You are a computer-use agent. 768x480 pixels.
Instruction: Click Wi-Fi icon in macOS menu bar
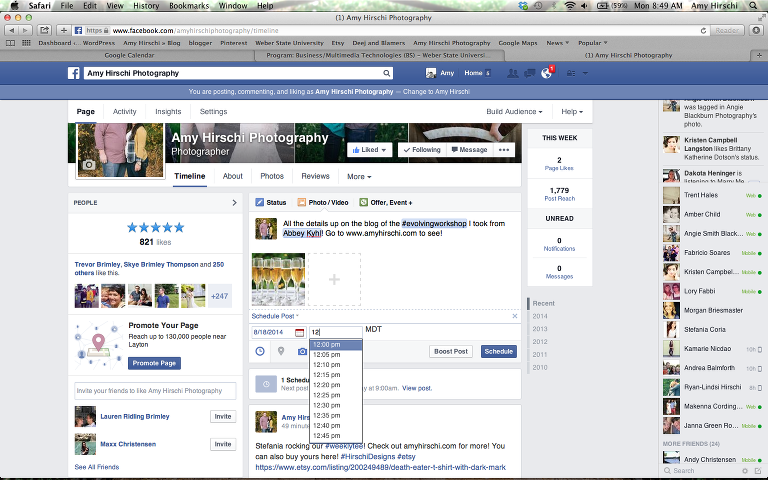570,6
